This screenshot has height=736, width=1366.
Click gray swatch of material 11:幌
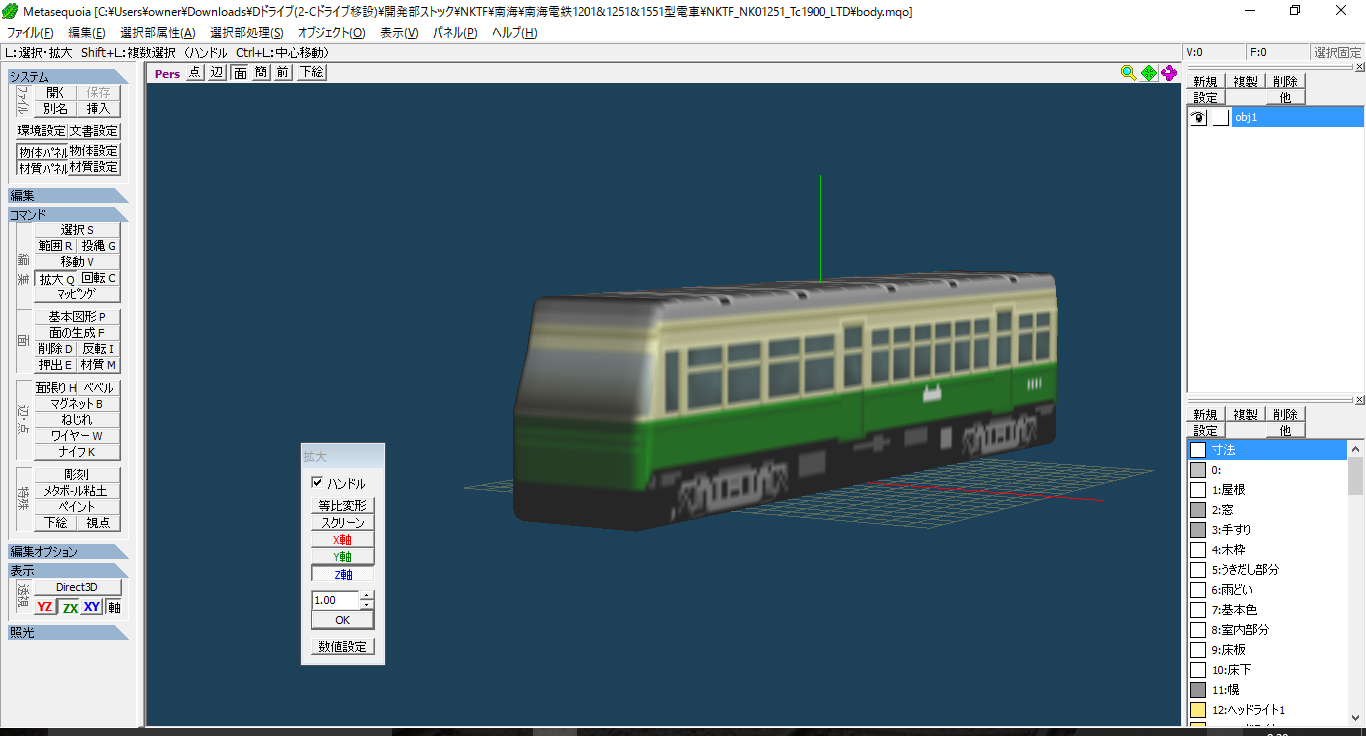click(1198, 690)
